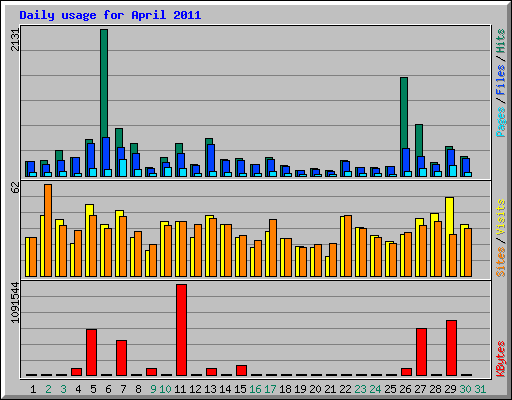Click the "62" visits axis maximum label
512x400 pixels.
[15, 188]
